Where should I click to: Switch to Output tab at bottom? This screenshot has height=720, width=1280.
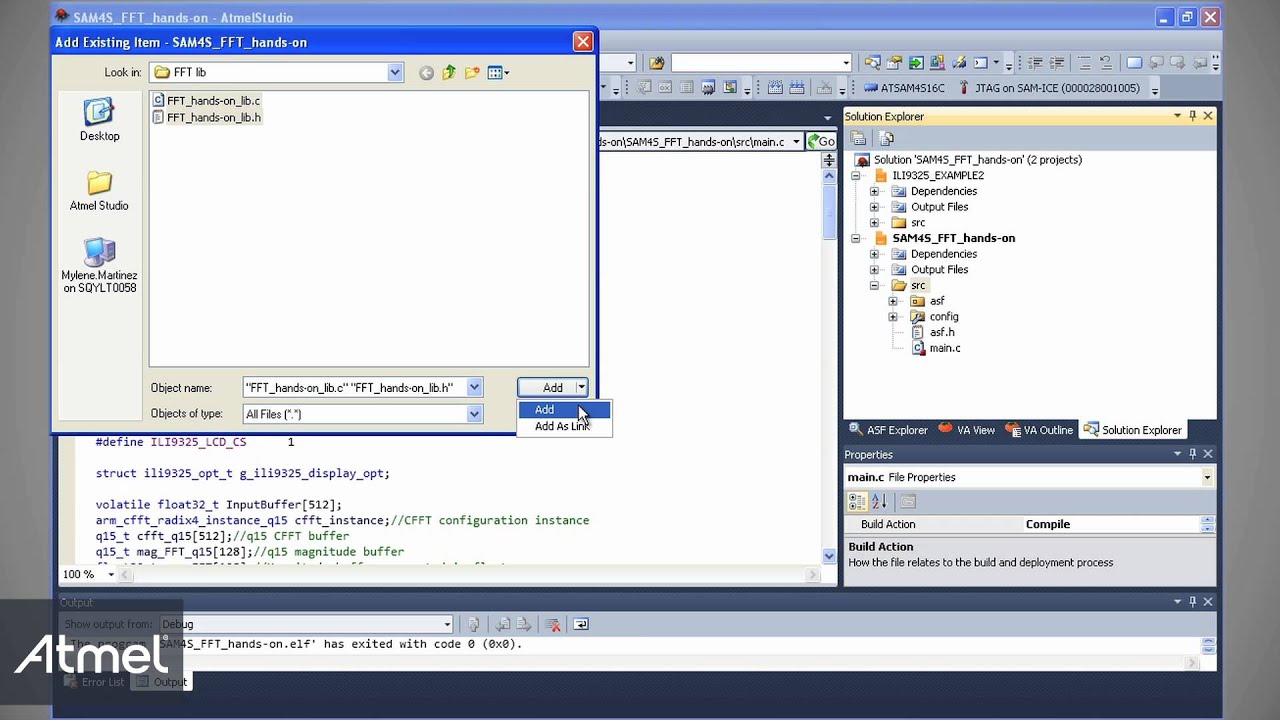pyautogui.click(x=161, y=682)
